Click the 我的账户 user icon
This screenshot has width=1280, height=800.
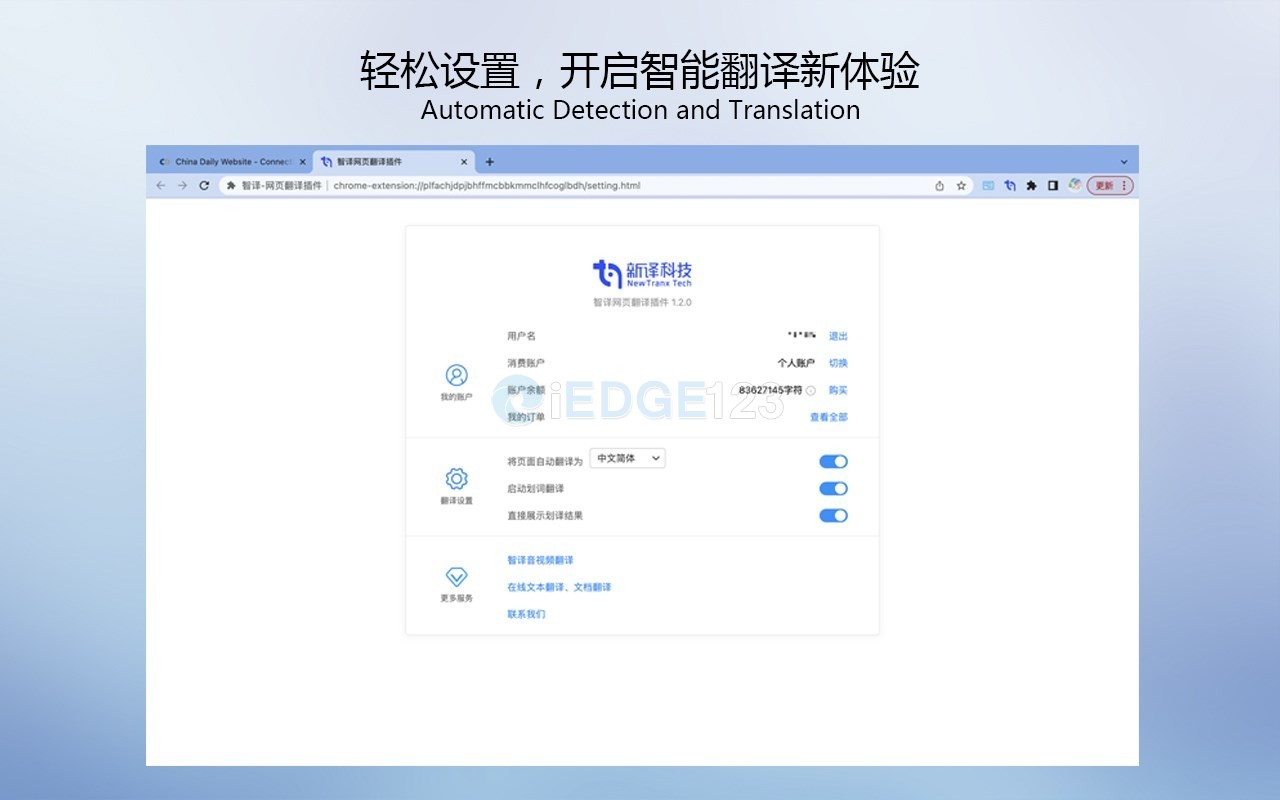(x=456, y=375)
